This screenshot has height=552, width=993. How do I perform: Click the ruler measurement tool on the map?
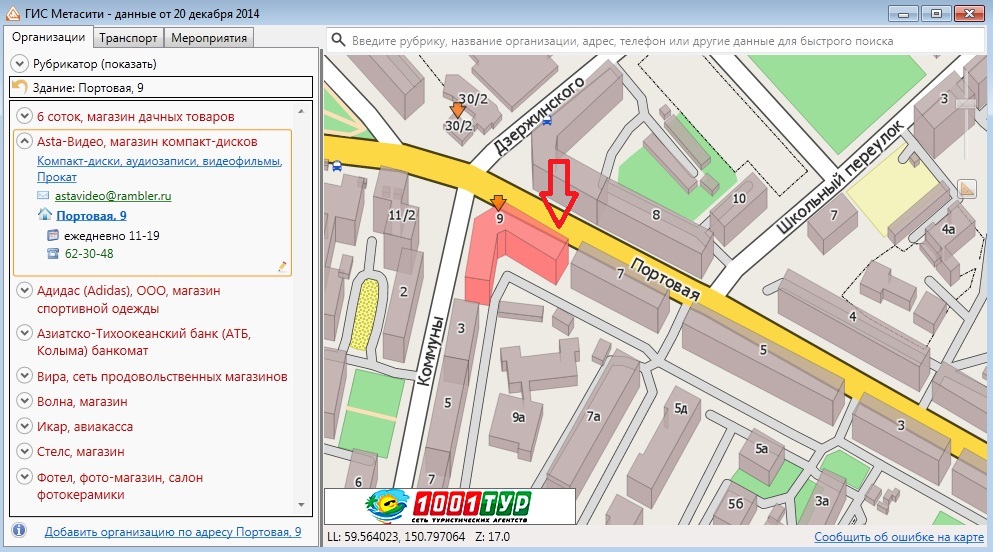966,188
